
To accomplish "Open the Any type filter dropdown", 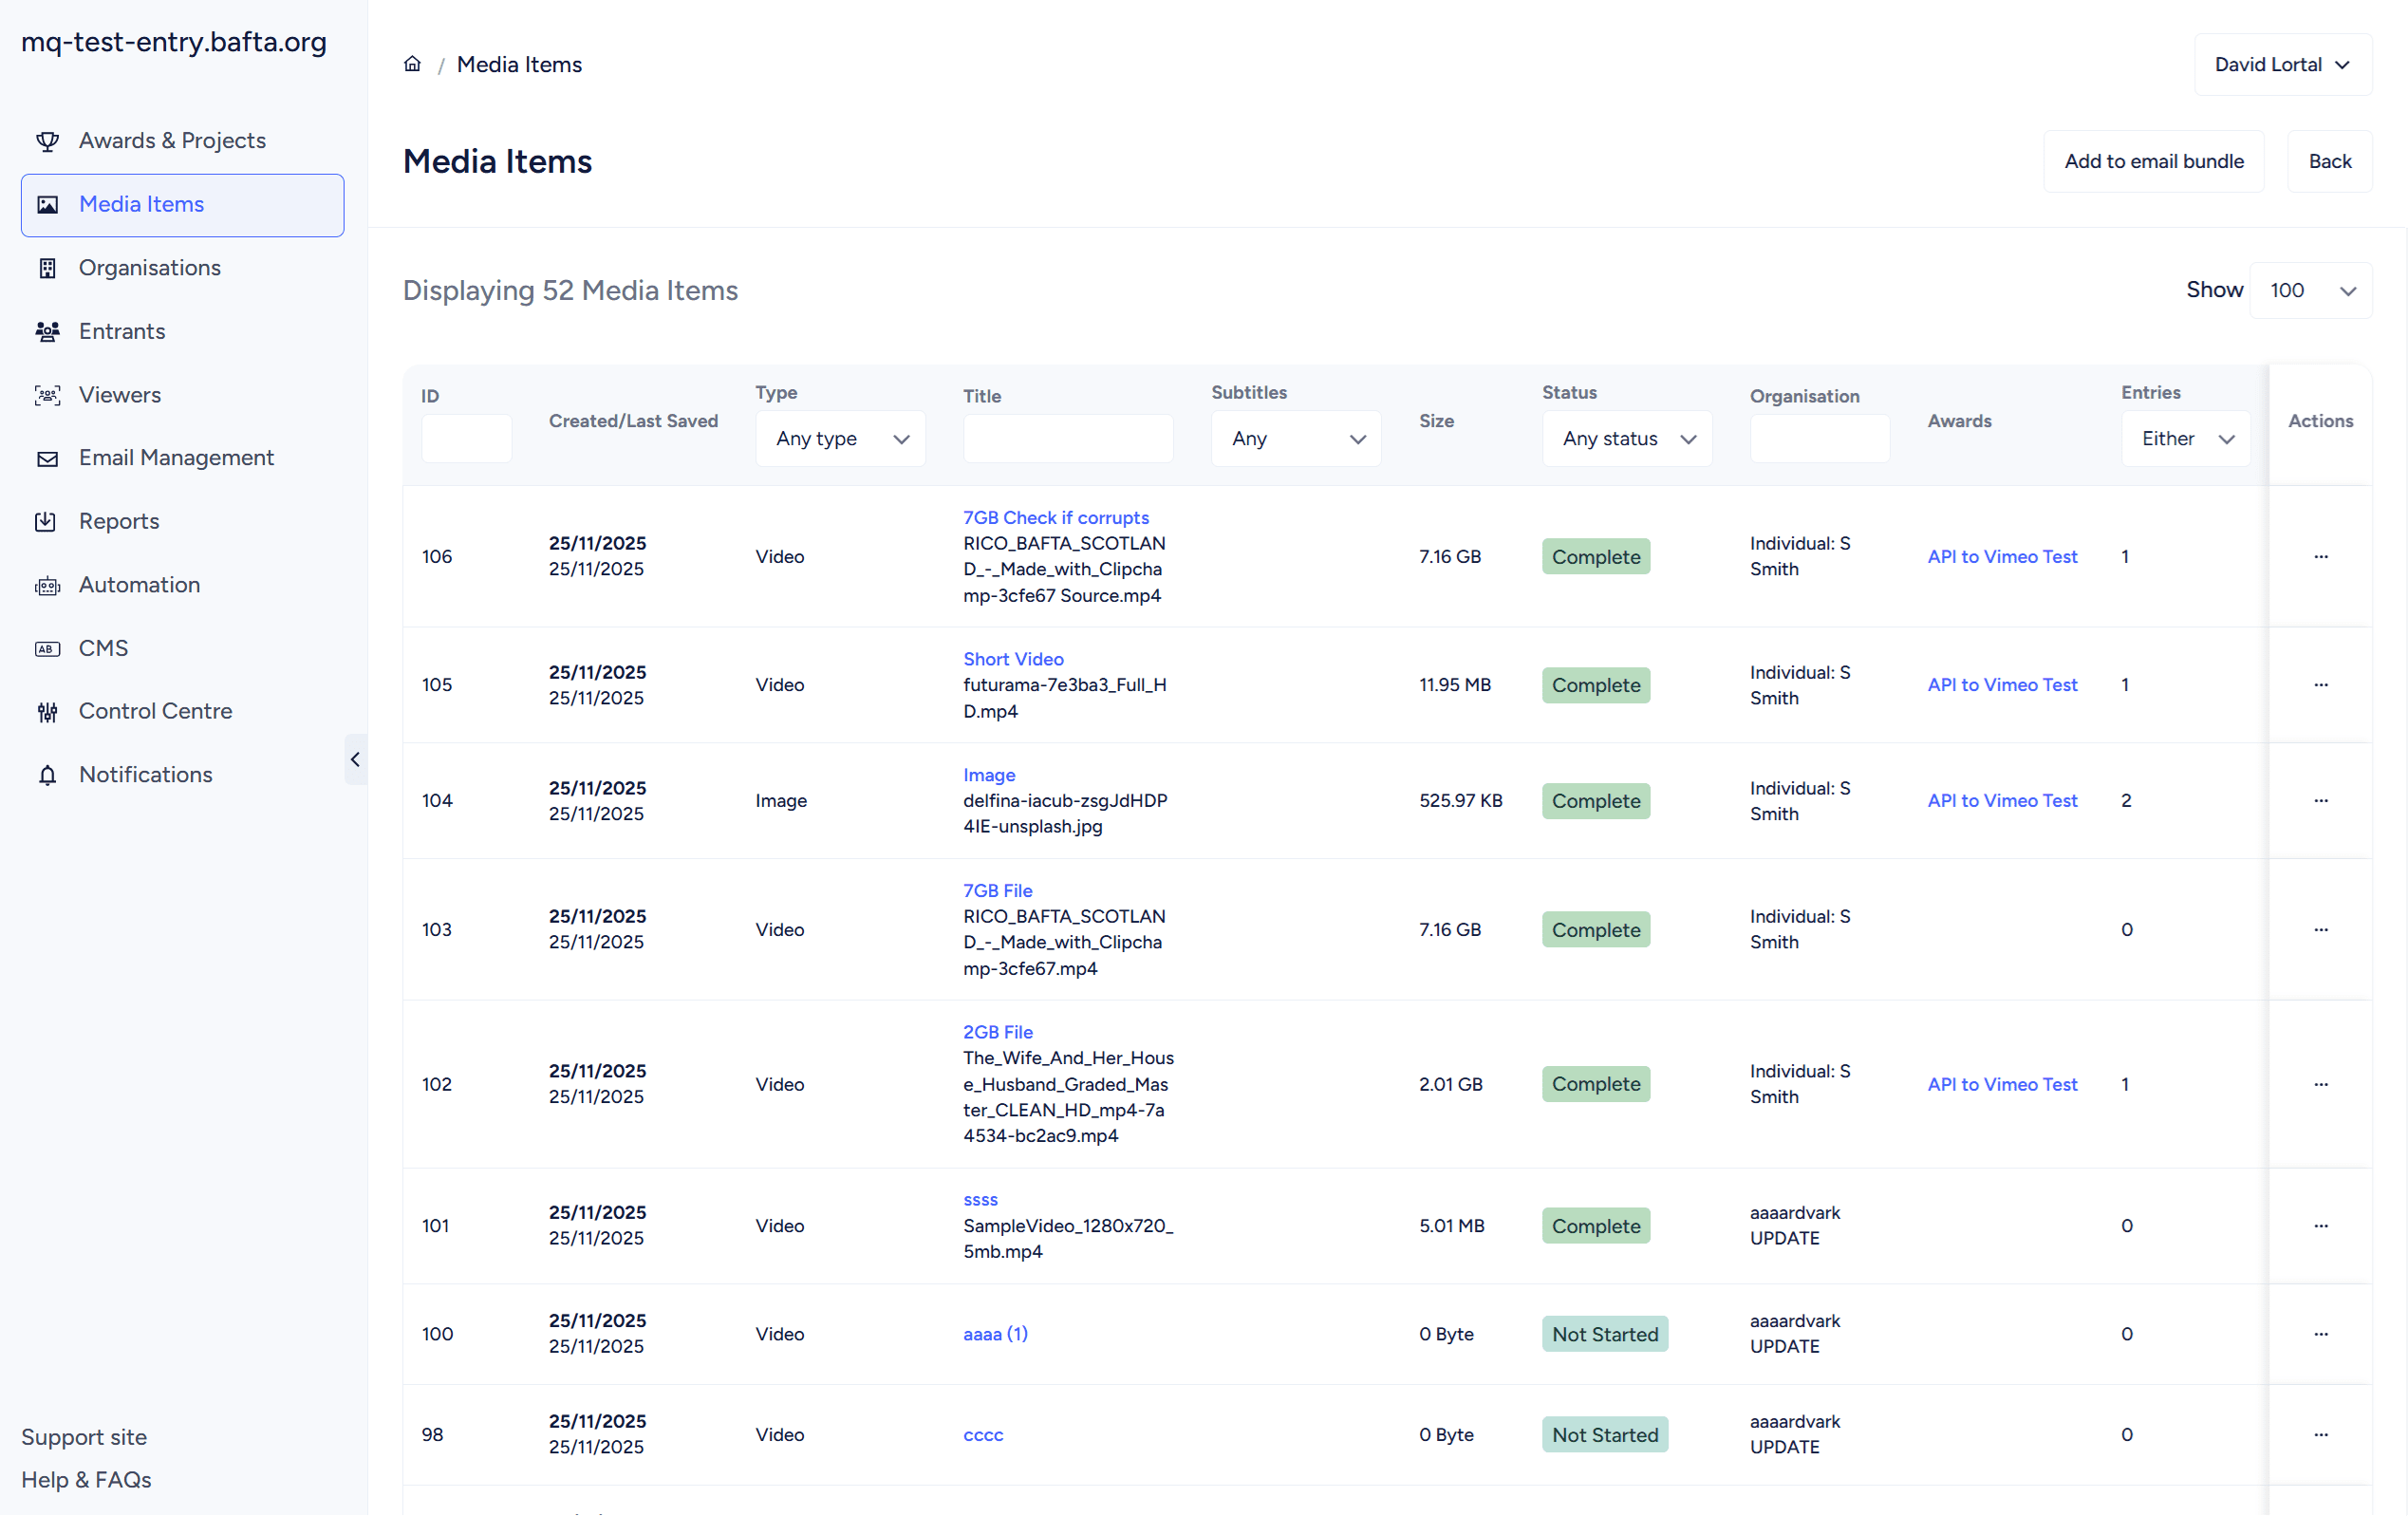I will (840, 439).
